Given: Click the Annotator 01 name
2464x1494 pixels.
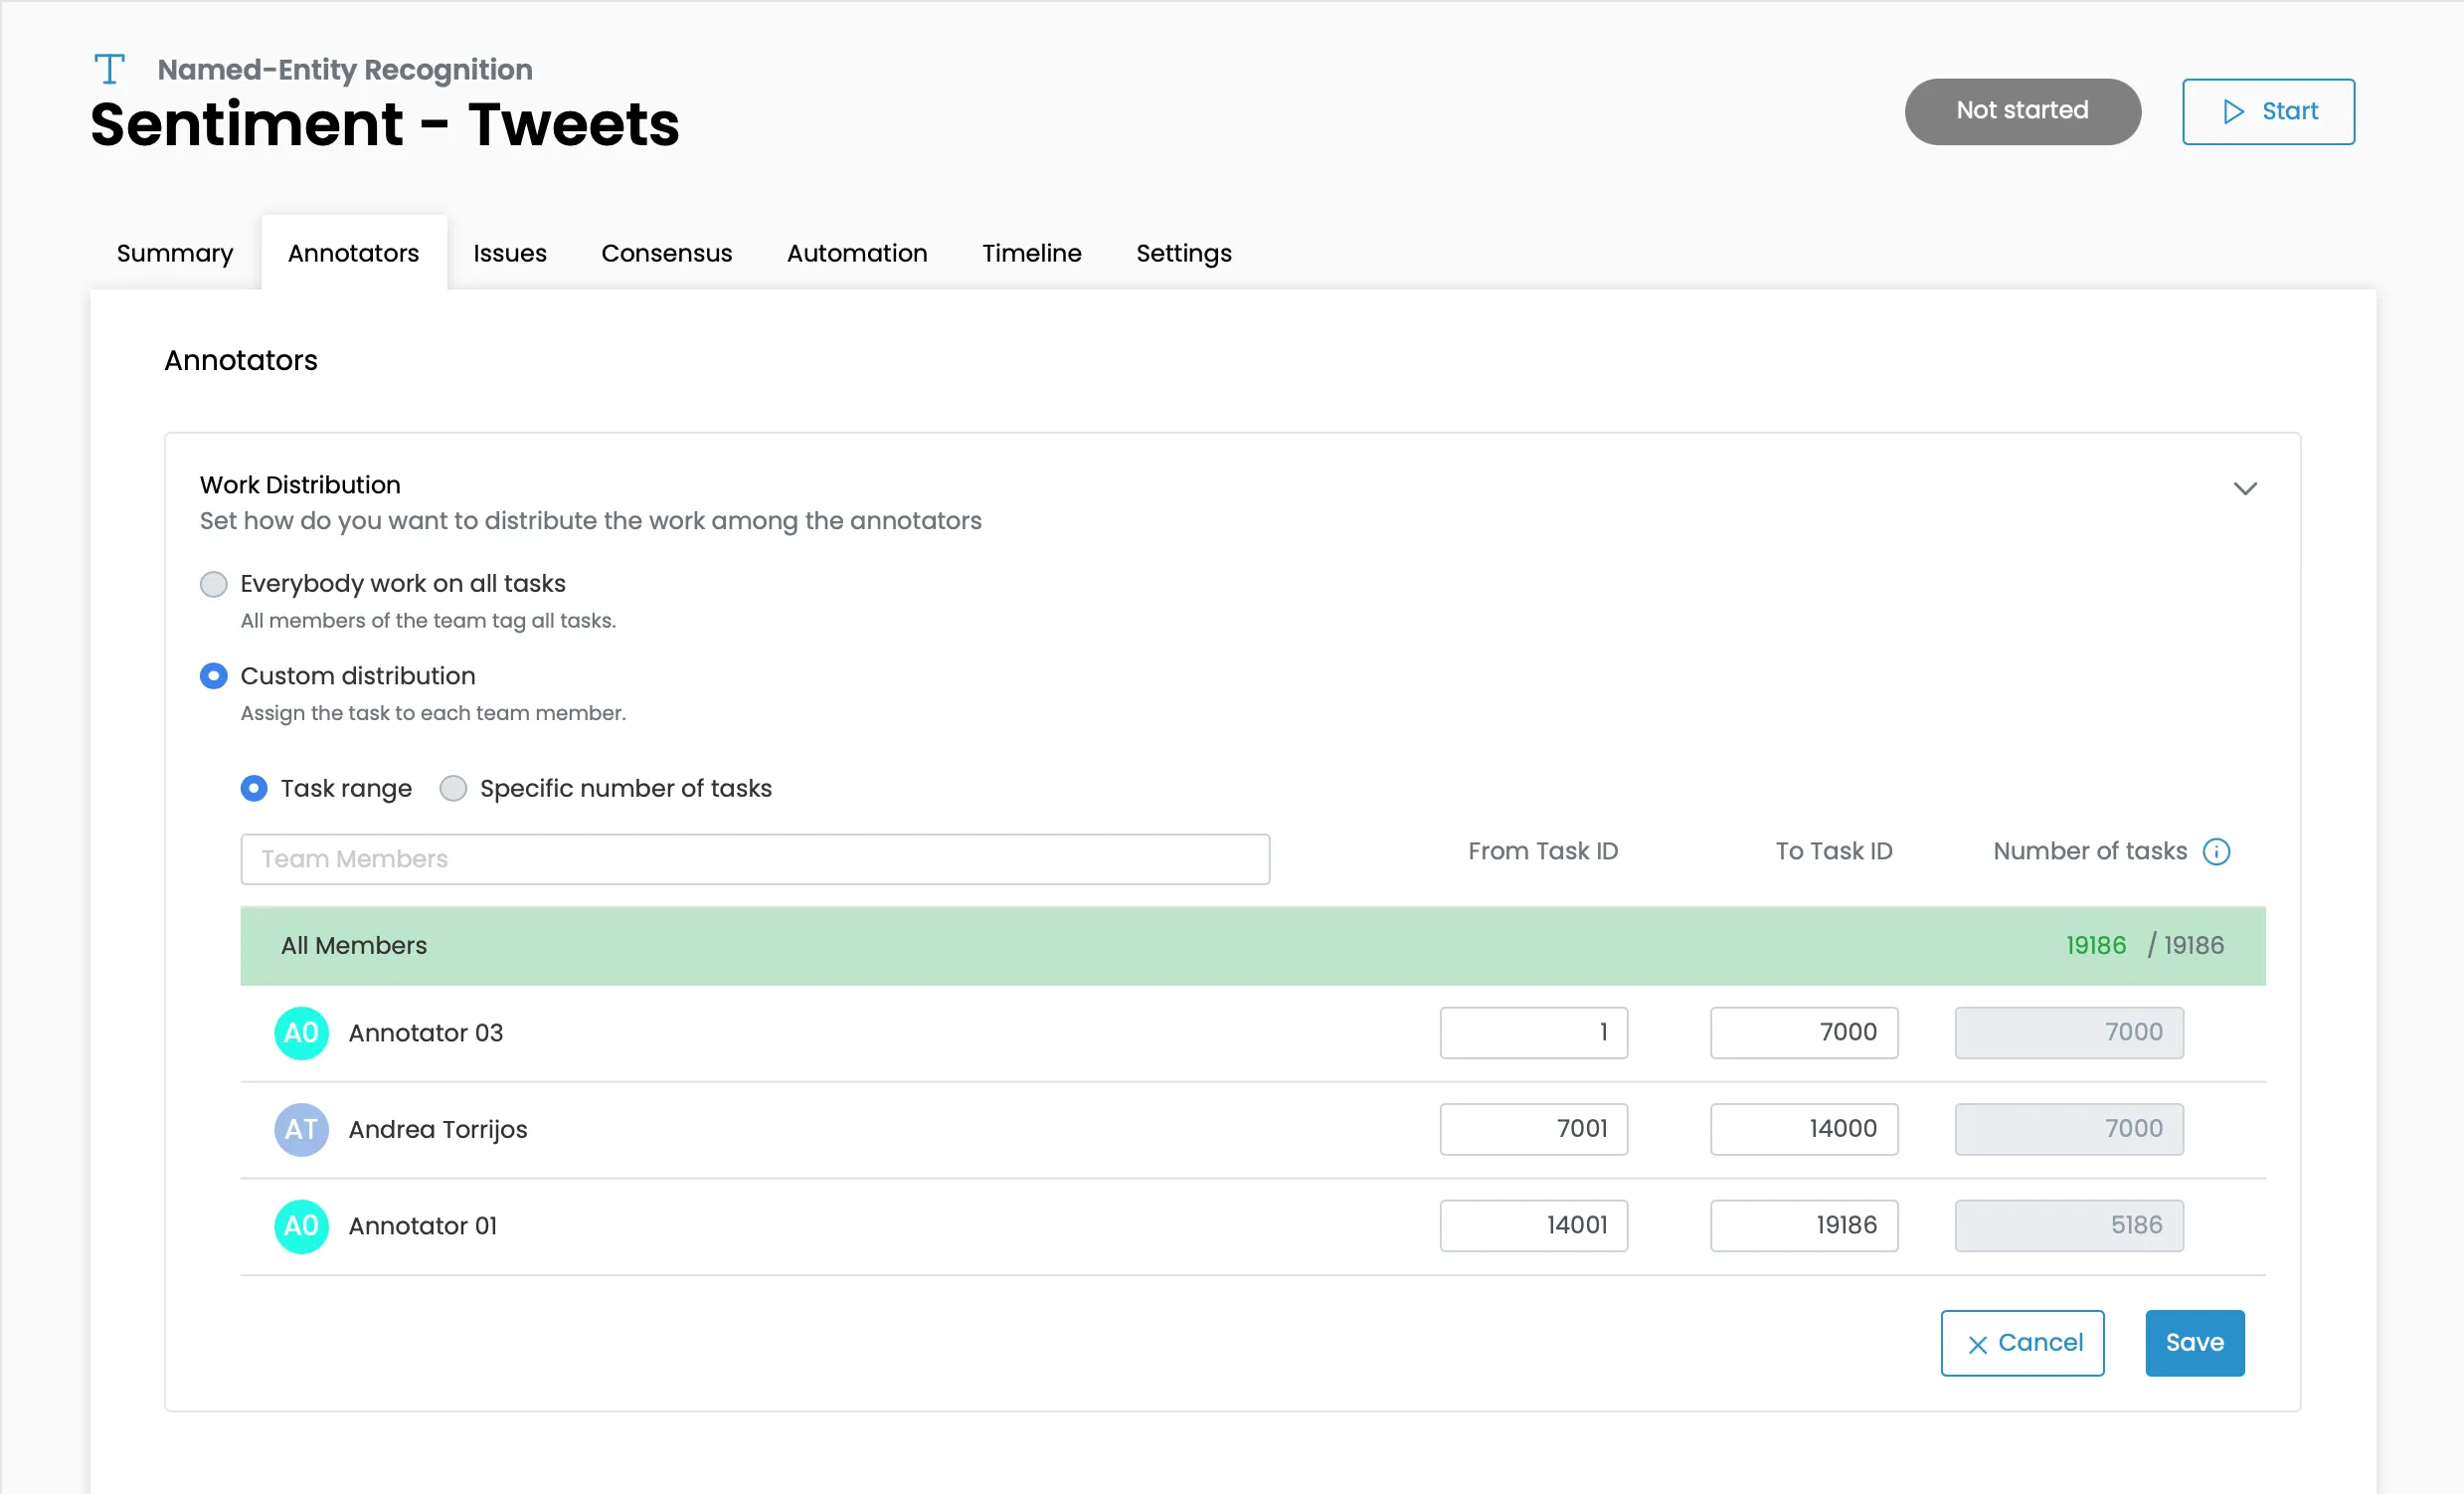Looking at the screenshot, I should tap(423, 1226).
